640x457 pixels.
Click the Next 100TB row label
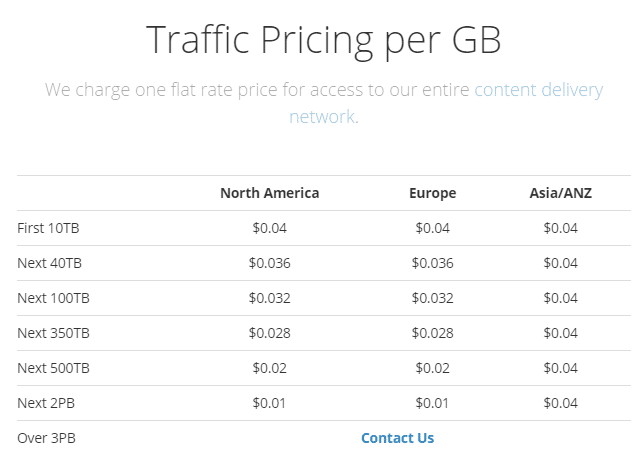click(x=53, y=298)
